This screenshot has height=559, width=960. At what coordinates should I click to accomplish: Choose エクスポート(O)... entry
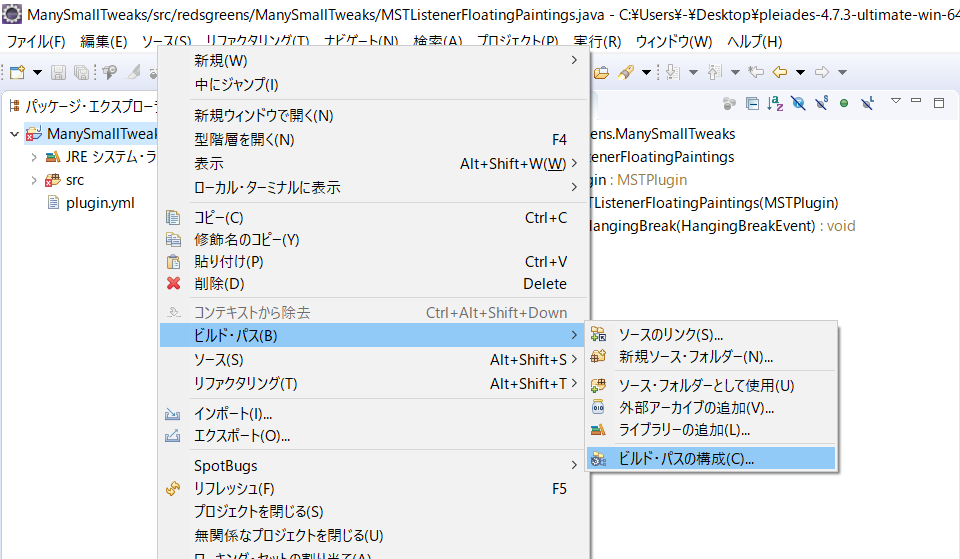pos(373,436)
